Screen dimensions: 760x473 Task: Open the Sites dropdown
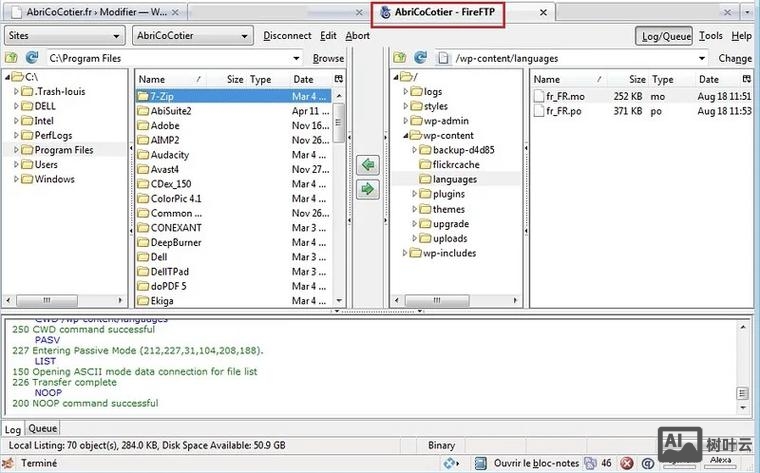pyautogui.click(x=64, y=36)
